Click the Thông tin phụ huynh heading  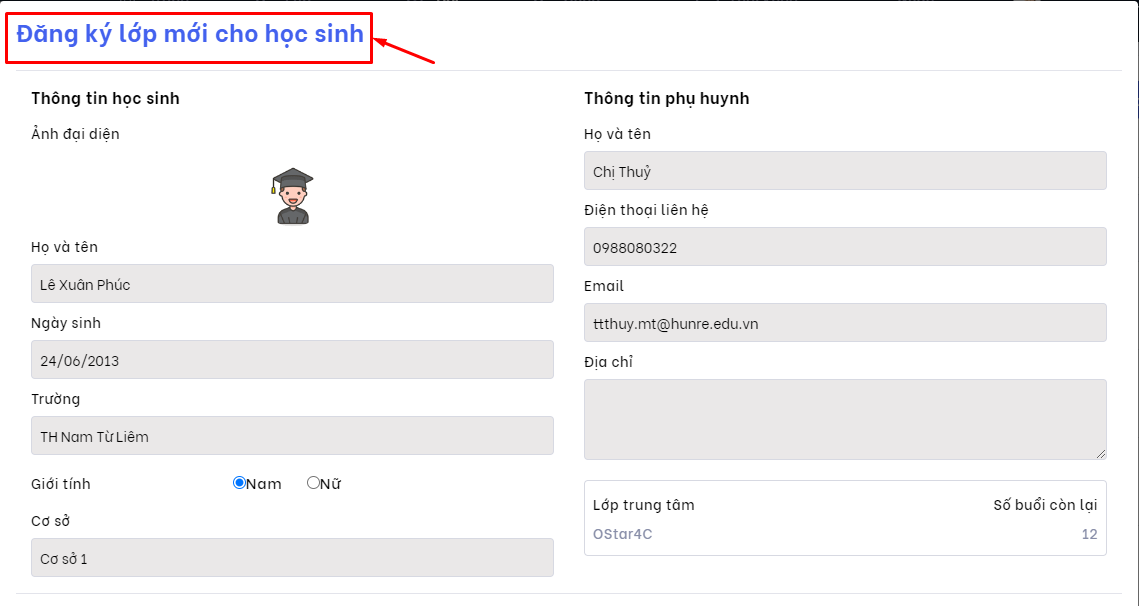coord(666,98)
